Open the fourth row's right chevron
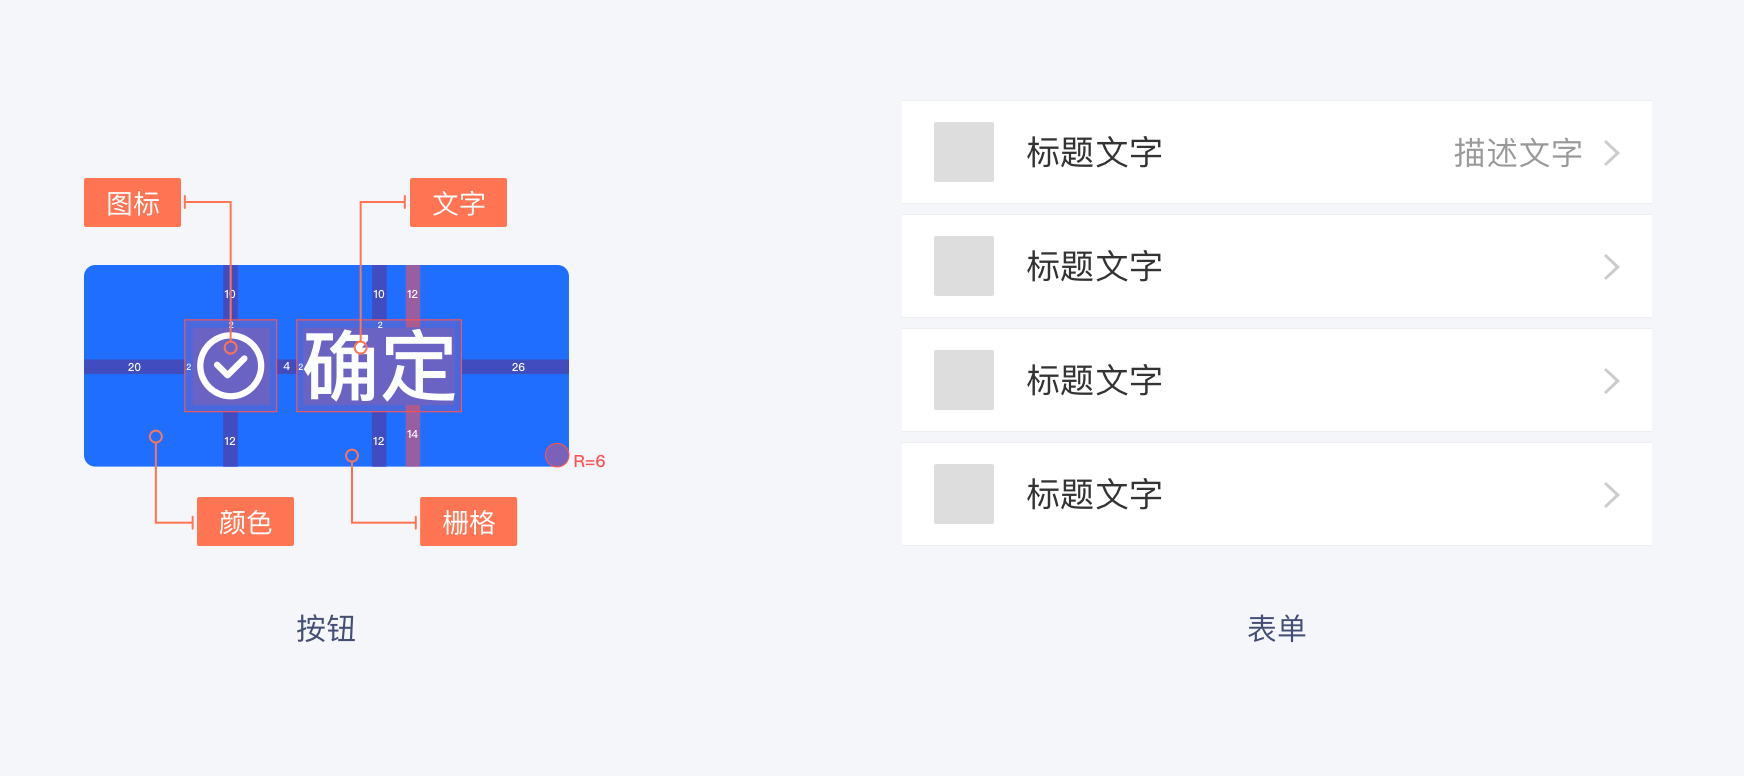 click(x=1611, y=495)
